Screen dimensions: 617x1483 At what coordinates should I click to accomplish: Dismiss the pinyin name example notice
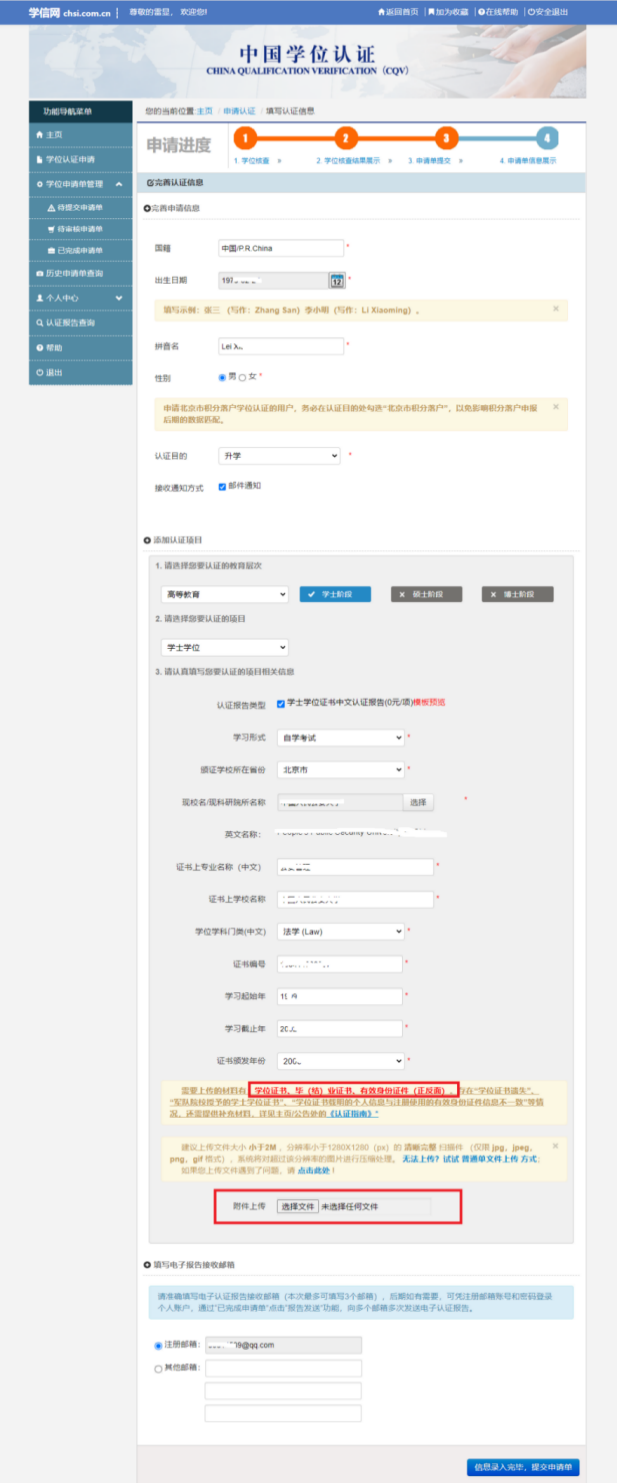point(556,309)
